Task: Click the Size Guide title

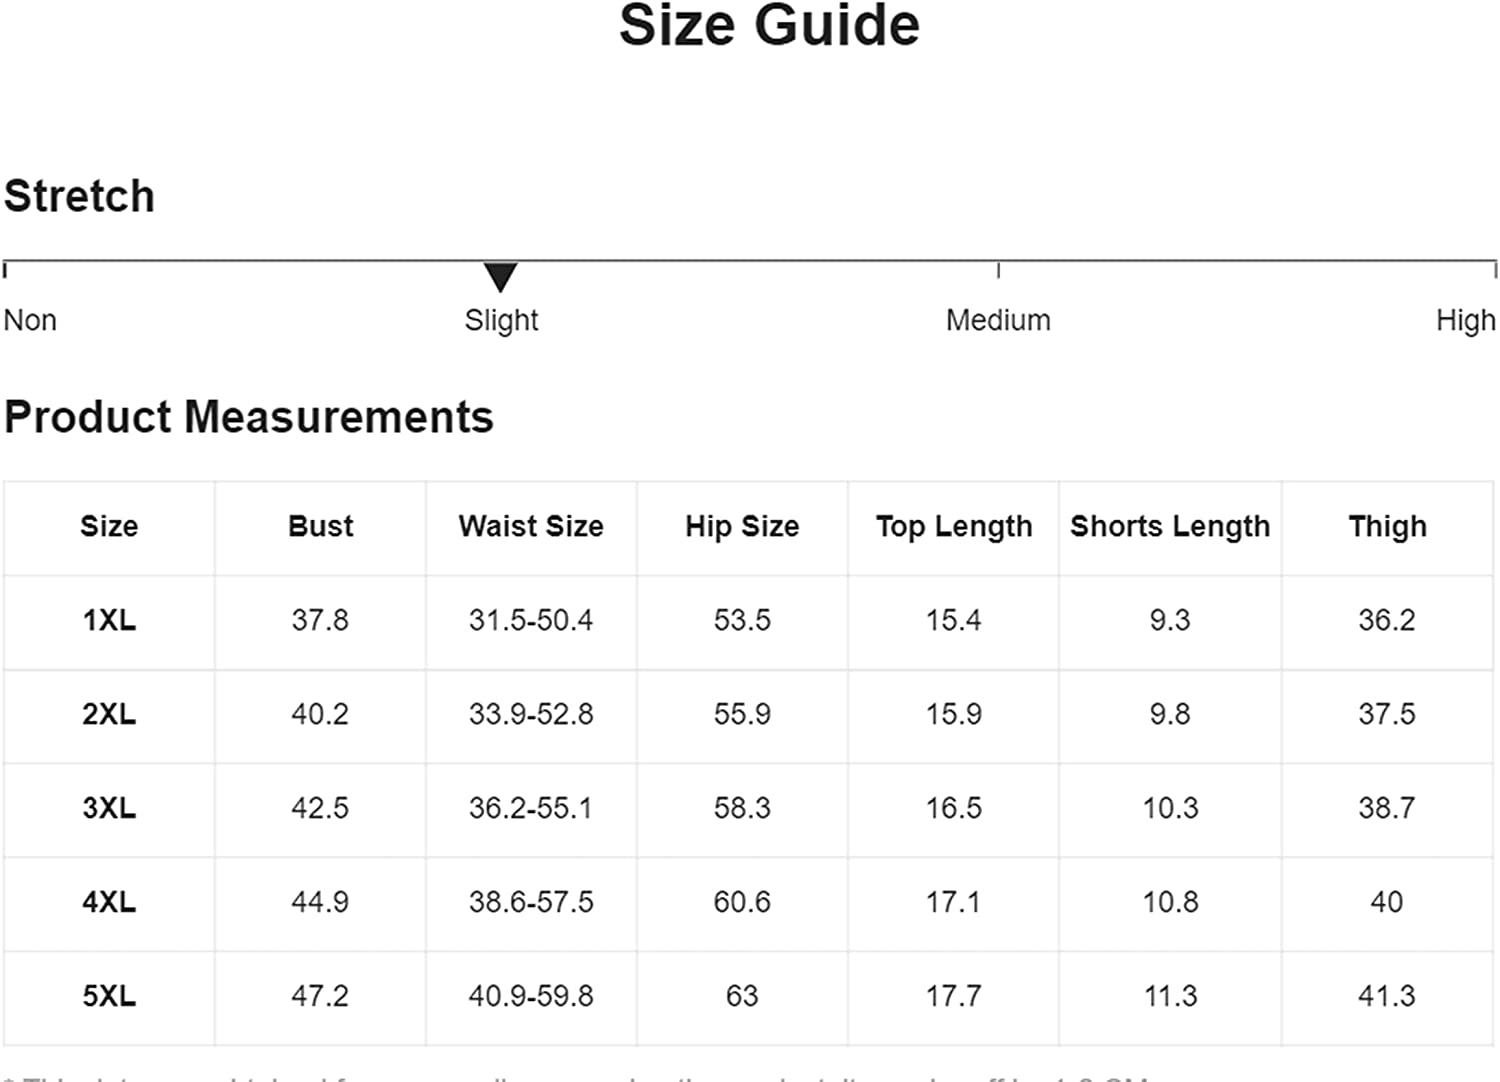Action: [x=769, y=25]
